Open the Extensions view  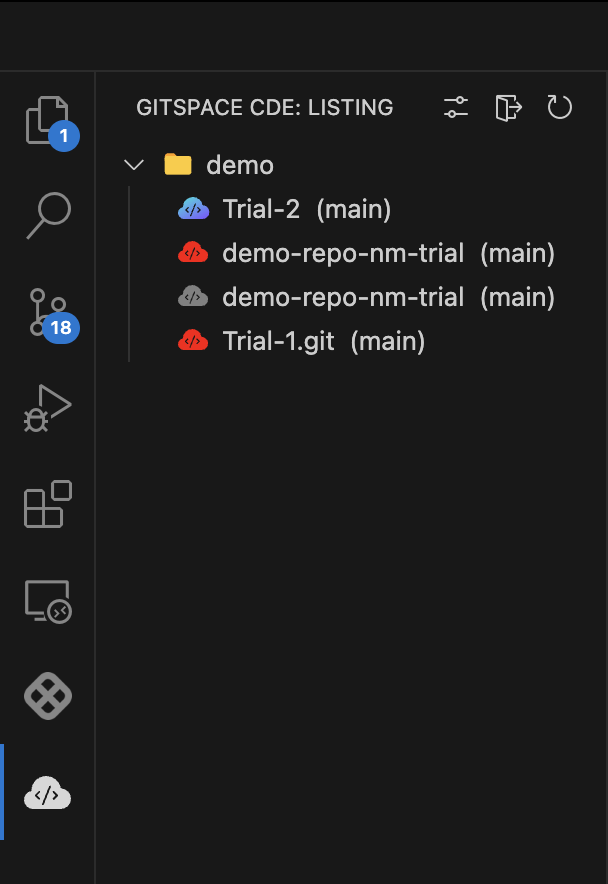[x=48, y=503]
